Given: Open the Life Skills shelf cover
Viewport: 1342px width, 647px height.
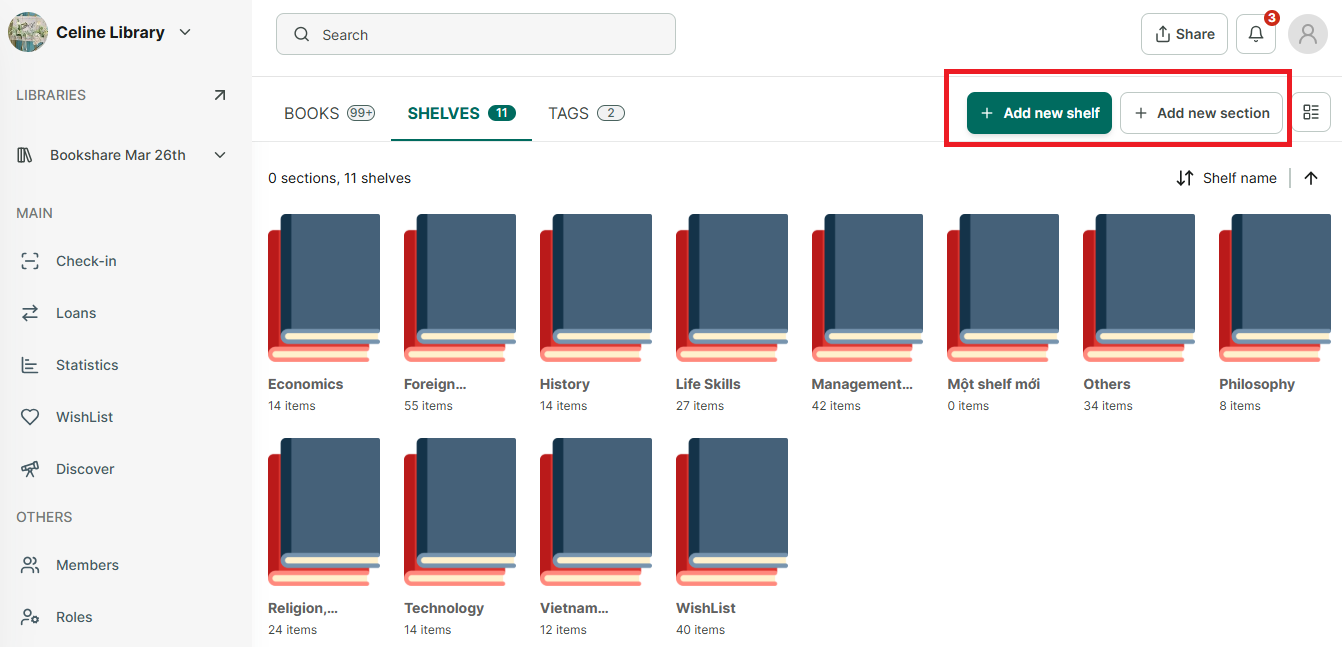Looking at the screenshot, I should point(732,288).
